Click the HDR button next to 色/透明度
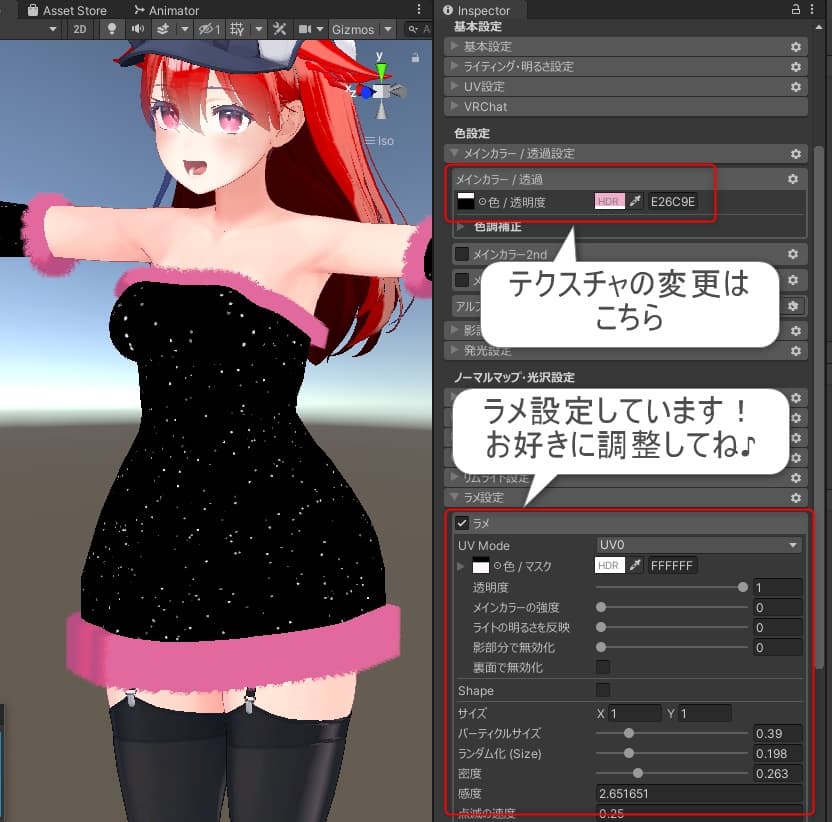 pos(609,201)
